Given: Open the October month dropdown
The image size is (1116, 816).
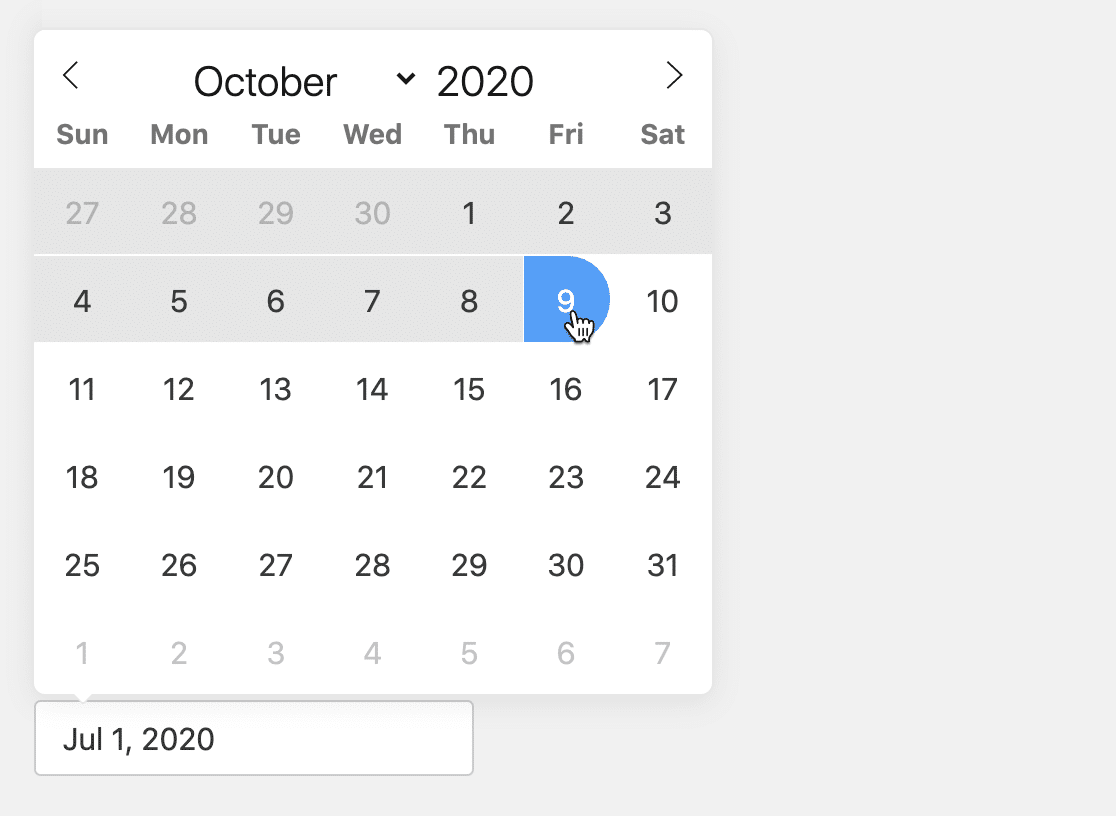Looking at the screenshot, I should [x=304, y=81].
